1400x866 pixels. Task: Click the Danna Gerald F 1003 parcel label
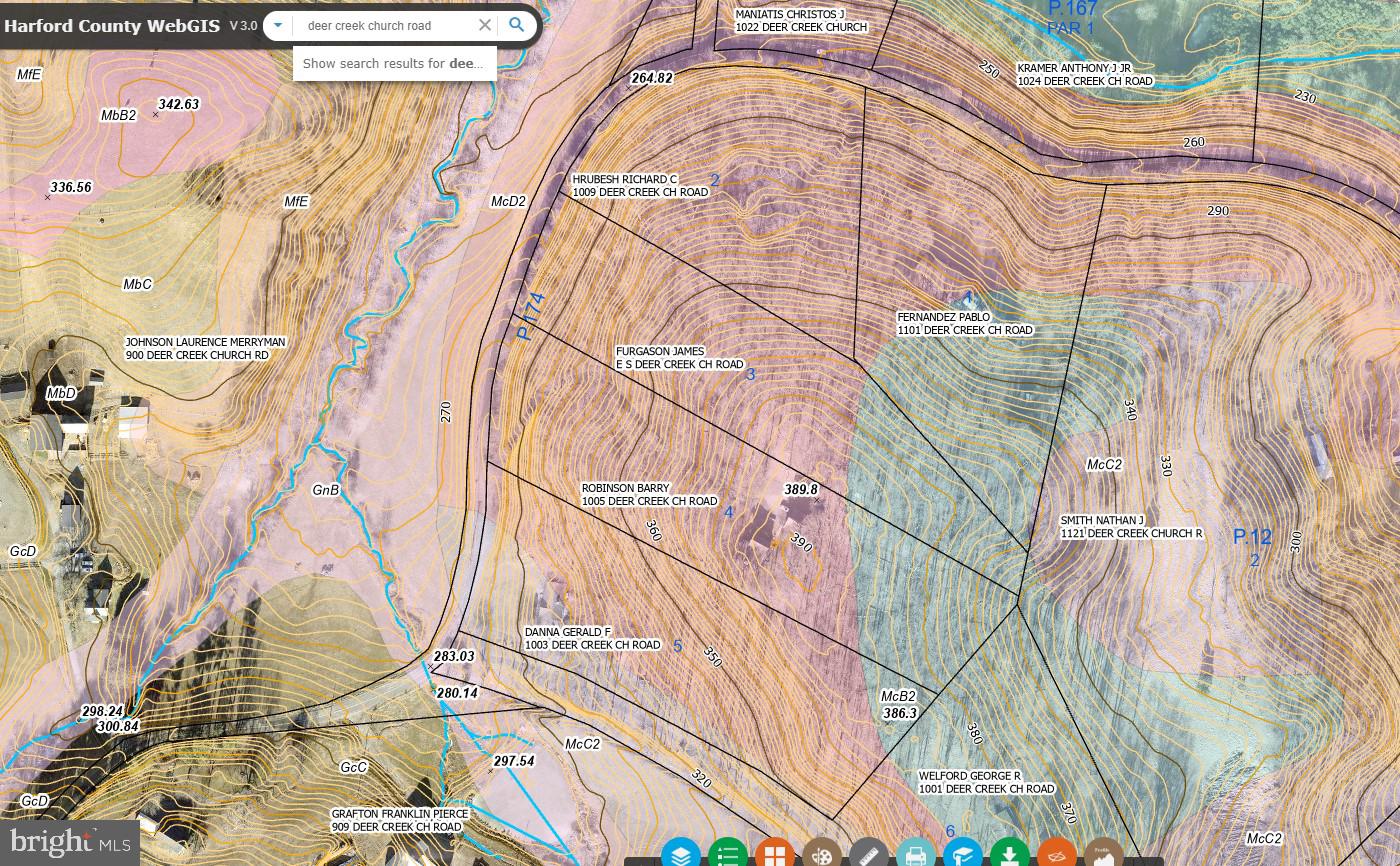coord(592,639)
